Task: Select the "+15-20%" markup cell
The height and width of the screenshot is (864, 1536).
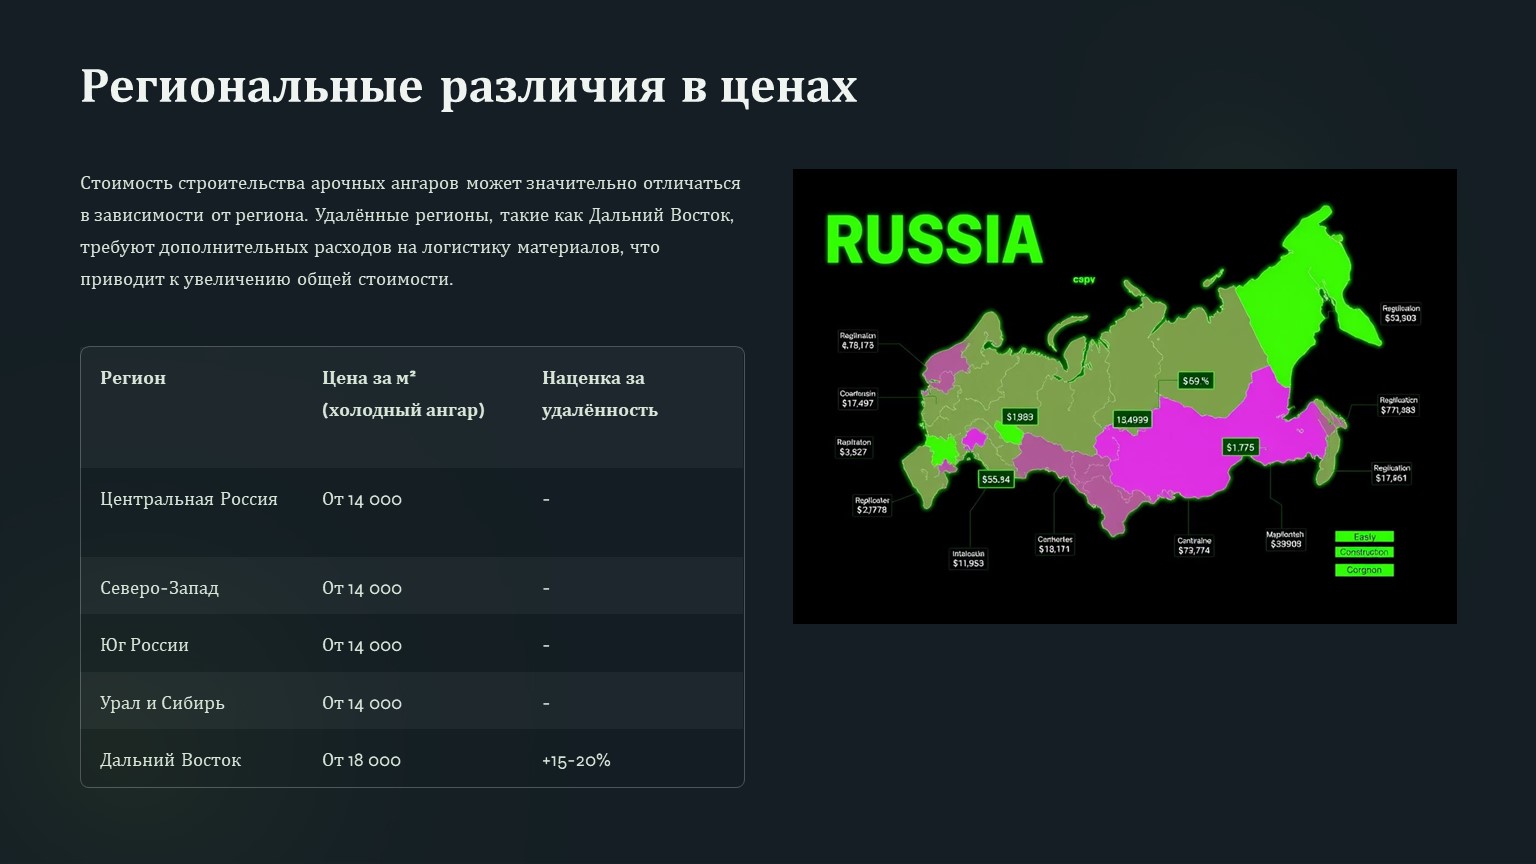Action: coord(576,760)
